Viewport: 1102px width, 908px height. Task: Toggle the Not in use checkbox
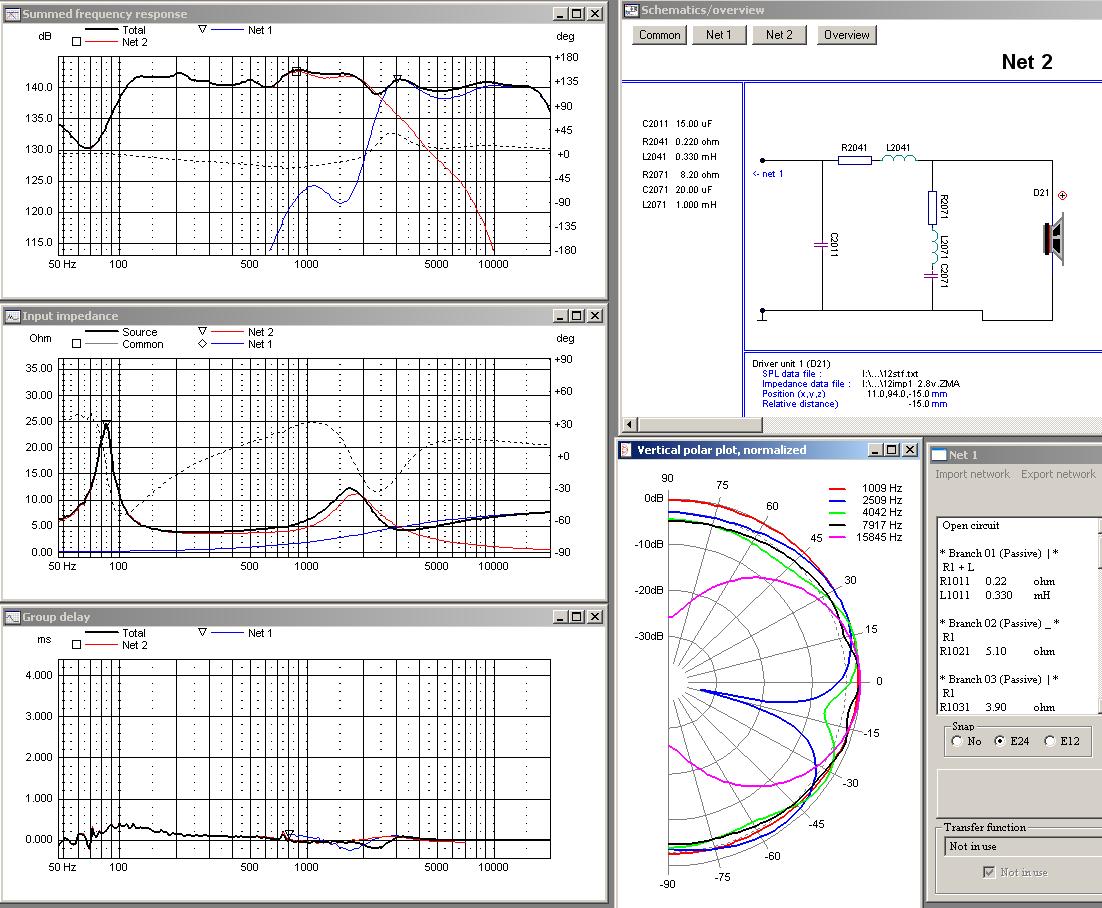[x=988, y=872]
